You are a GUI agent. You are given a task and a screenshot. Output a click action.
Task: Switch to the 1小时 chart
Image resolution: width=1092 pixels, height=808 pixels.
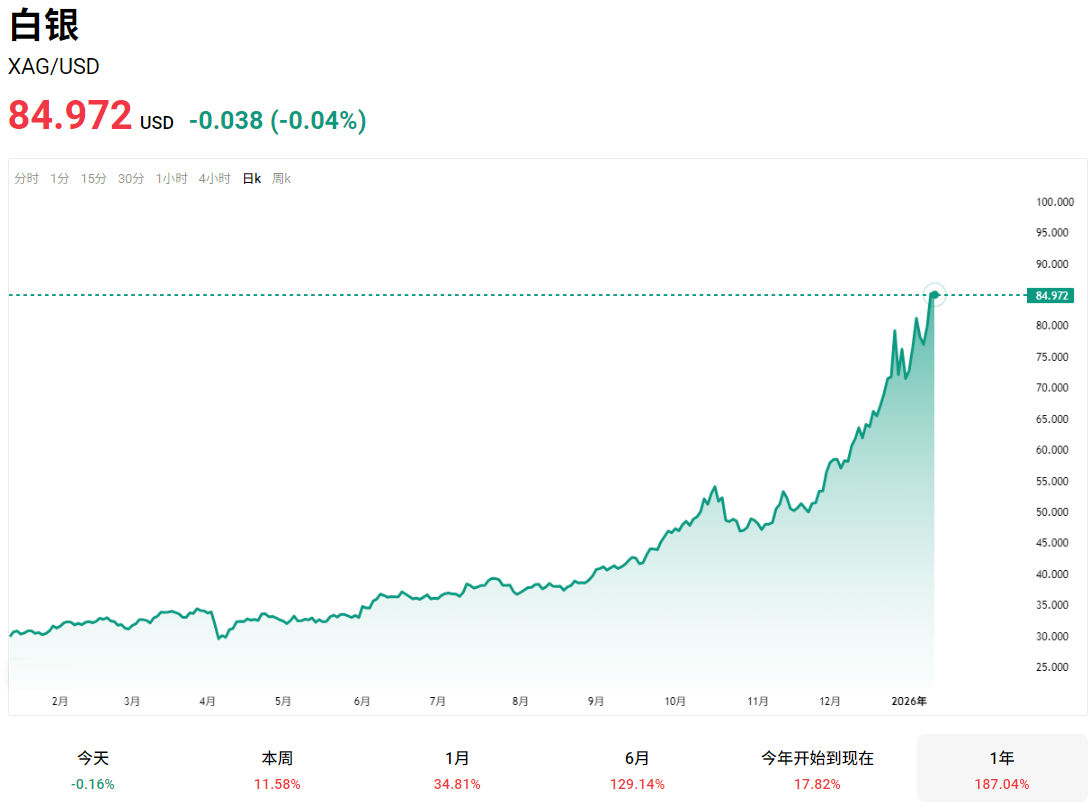coord(171,177)
